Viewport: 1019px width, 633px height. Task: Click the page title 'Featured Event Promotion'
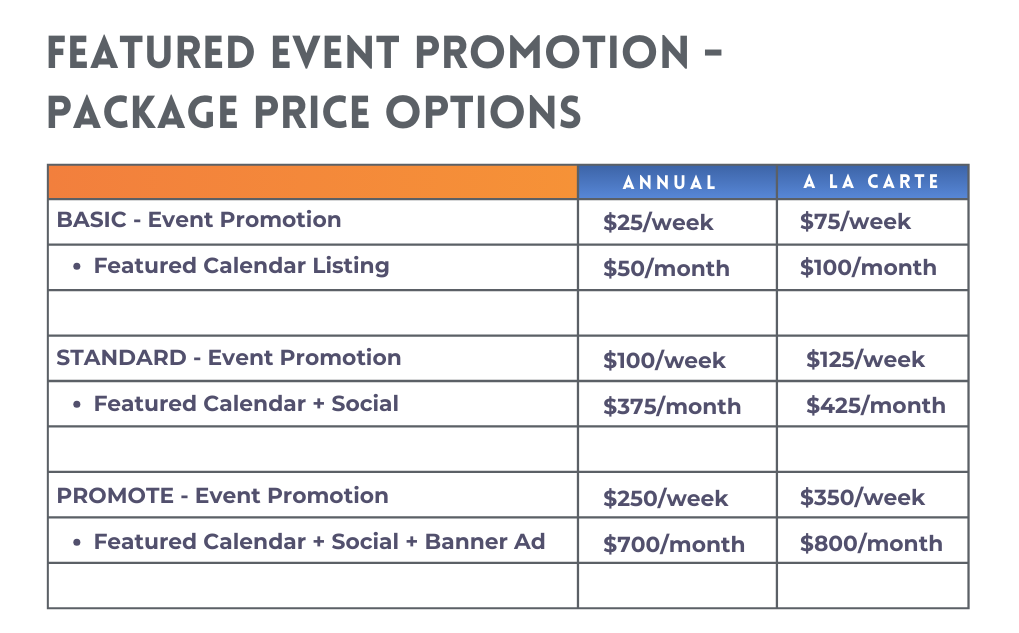[x=384, y=53]
